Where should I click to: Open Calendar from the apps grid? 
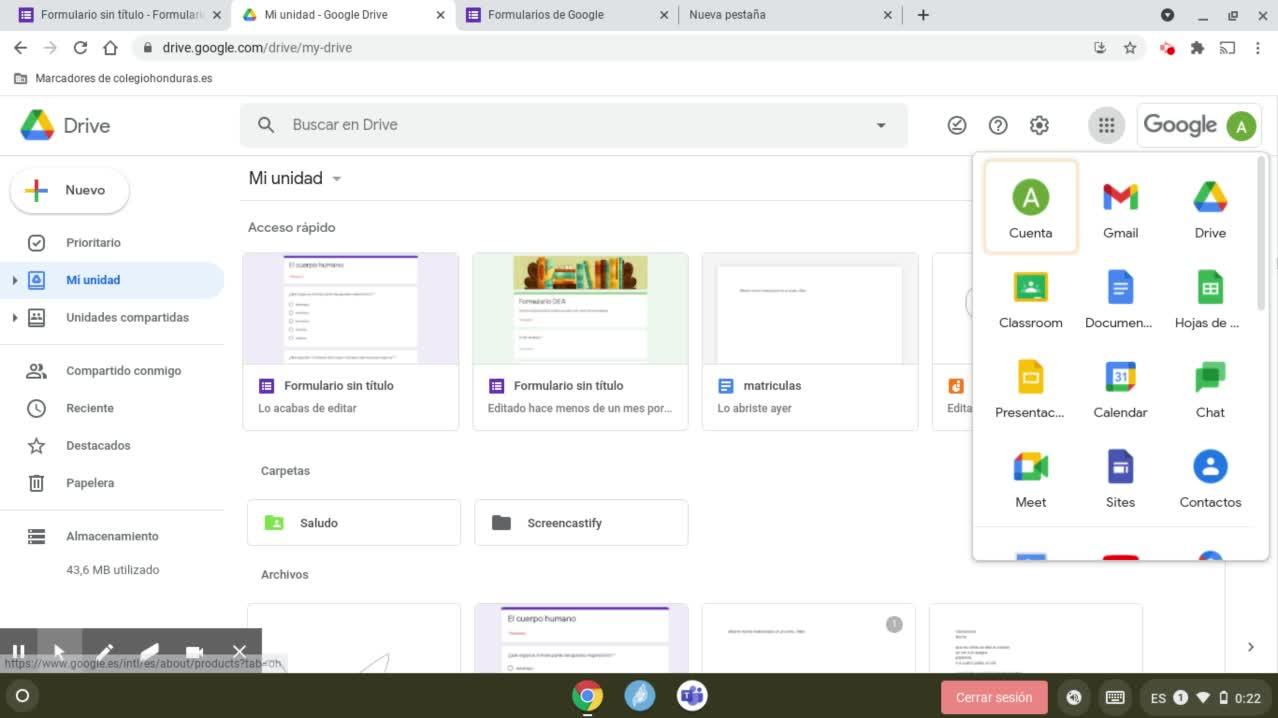coord(1120,388)
